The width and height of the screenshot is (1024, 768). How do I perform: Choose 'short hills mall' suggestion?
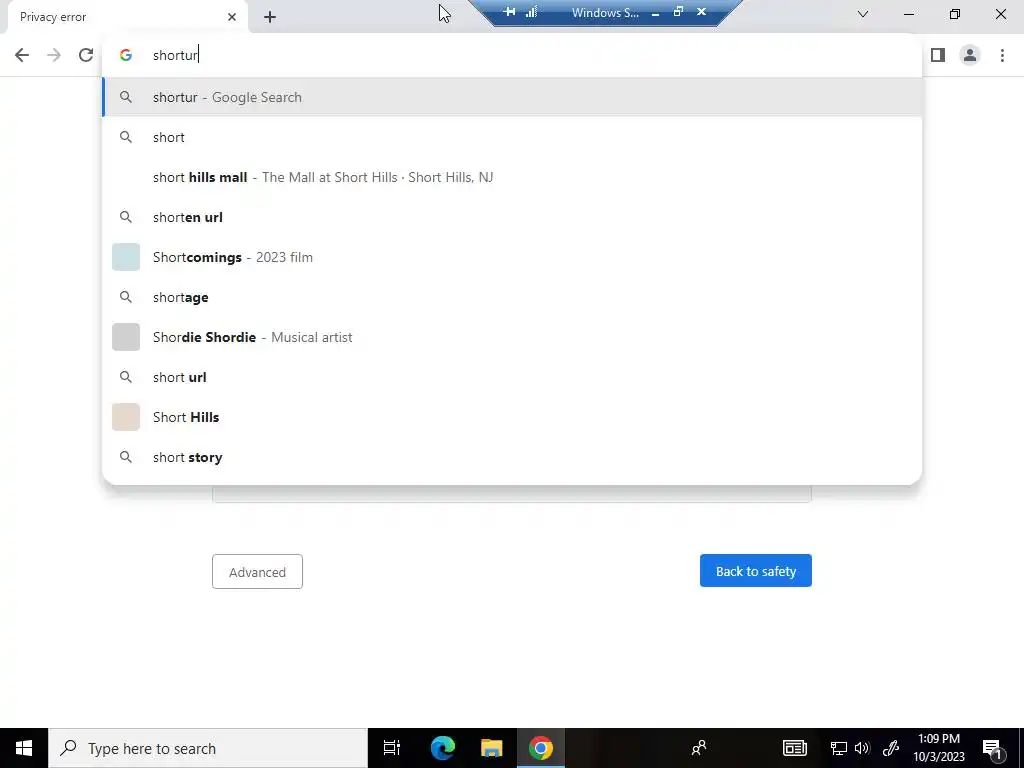coord(512,177)
